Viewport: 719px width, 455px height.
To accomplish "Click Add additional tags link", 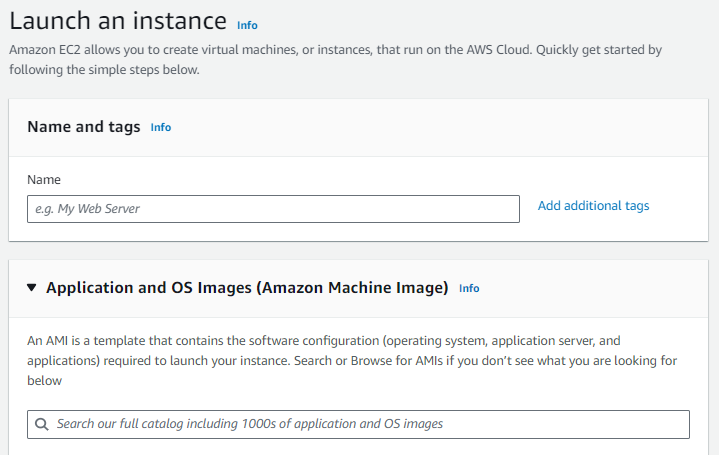I will pyautogui.click(x=593, y=206).
